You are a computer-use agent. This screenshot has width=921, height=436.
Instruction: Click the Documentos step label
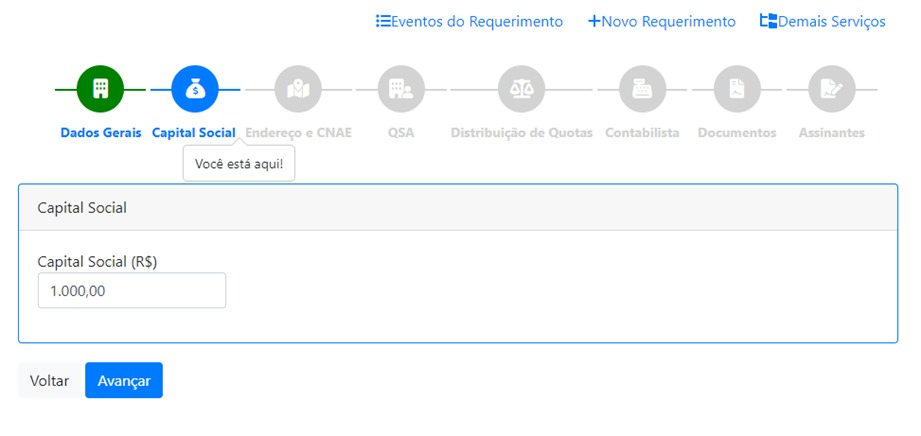[x=737, y=132]
